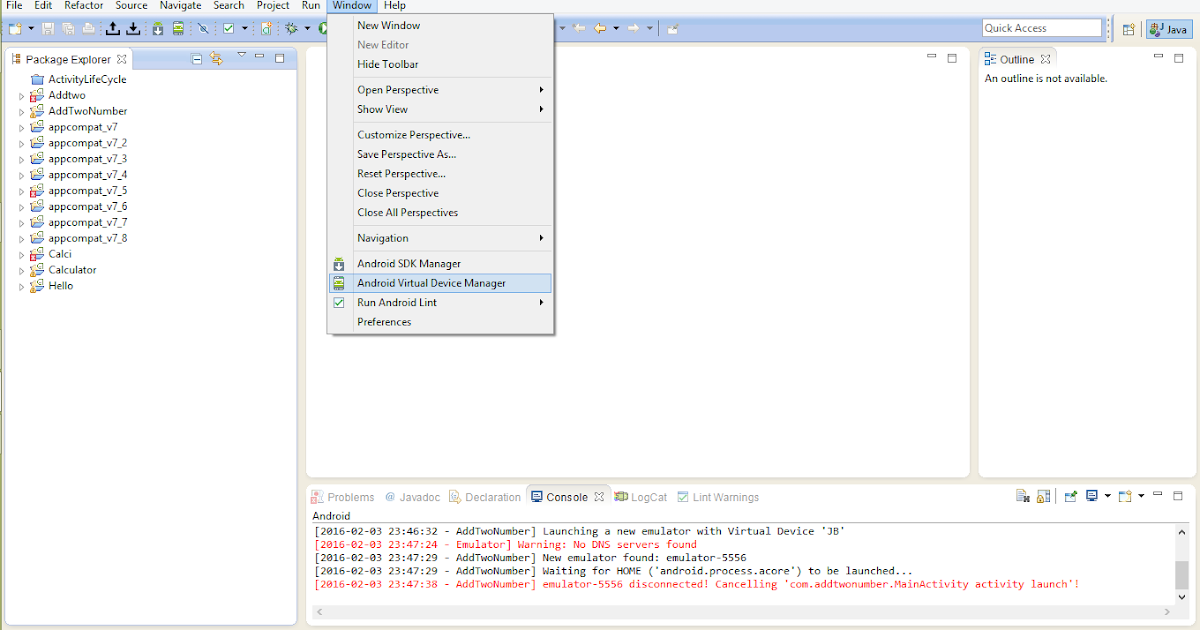Toggle Scroll Lock in the Console view
Screen dimensions: 1200x630
[x=1044, y=497]
